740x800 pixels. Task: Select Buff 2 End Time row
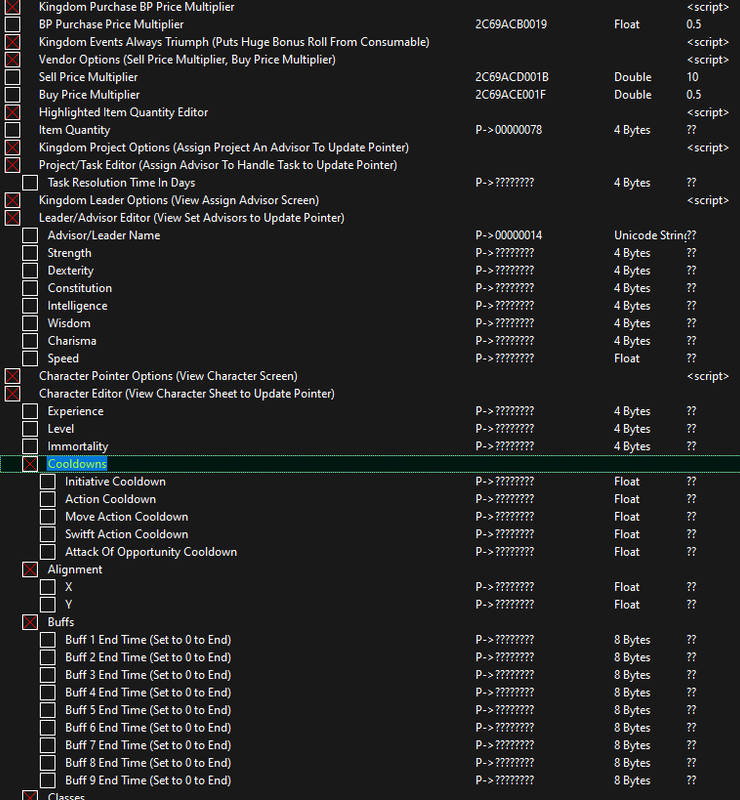pos(370,657)
